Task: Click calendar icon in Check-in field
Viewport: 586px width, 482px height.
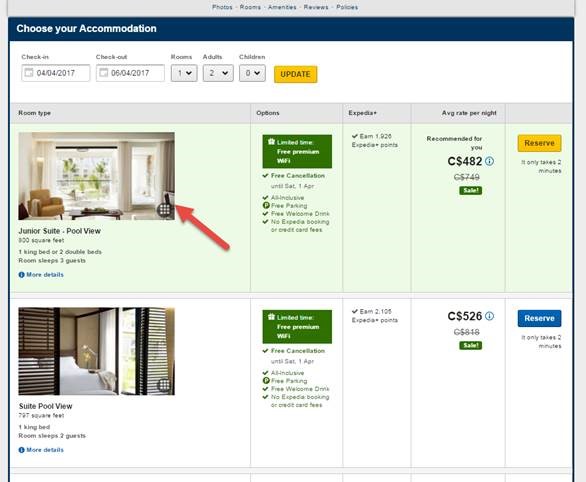Action: click(x=29, y=72)
